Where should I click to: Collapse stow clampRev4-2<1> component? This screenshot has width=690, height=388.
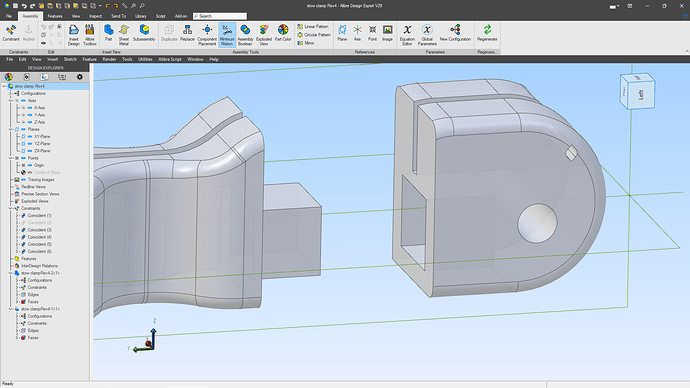tap(11, 273)
